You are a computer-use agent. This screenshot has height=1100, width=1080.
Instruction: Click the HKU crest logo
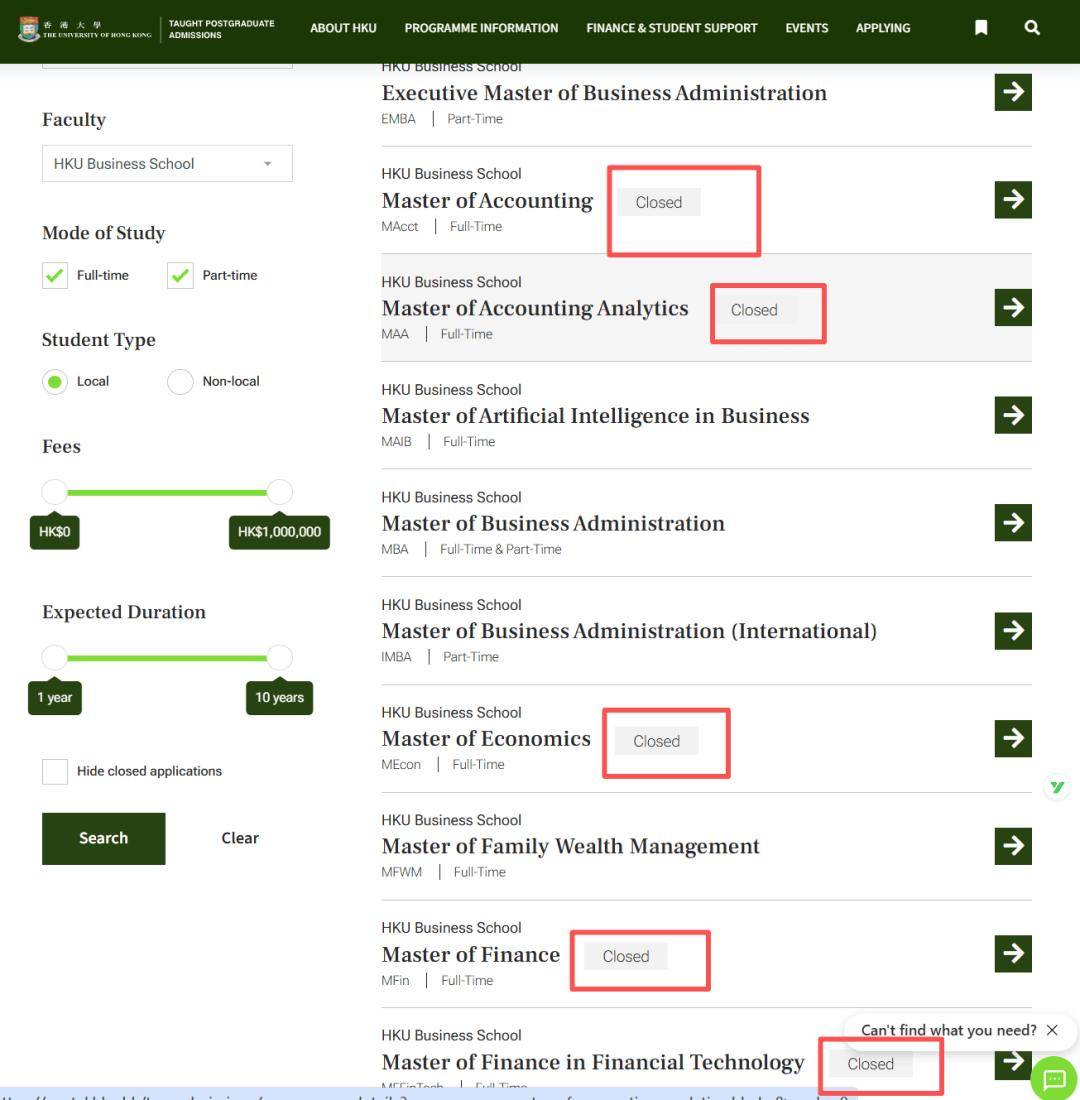pyautogui.click(x=29, y=29)
